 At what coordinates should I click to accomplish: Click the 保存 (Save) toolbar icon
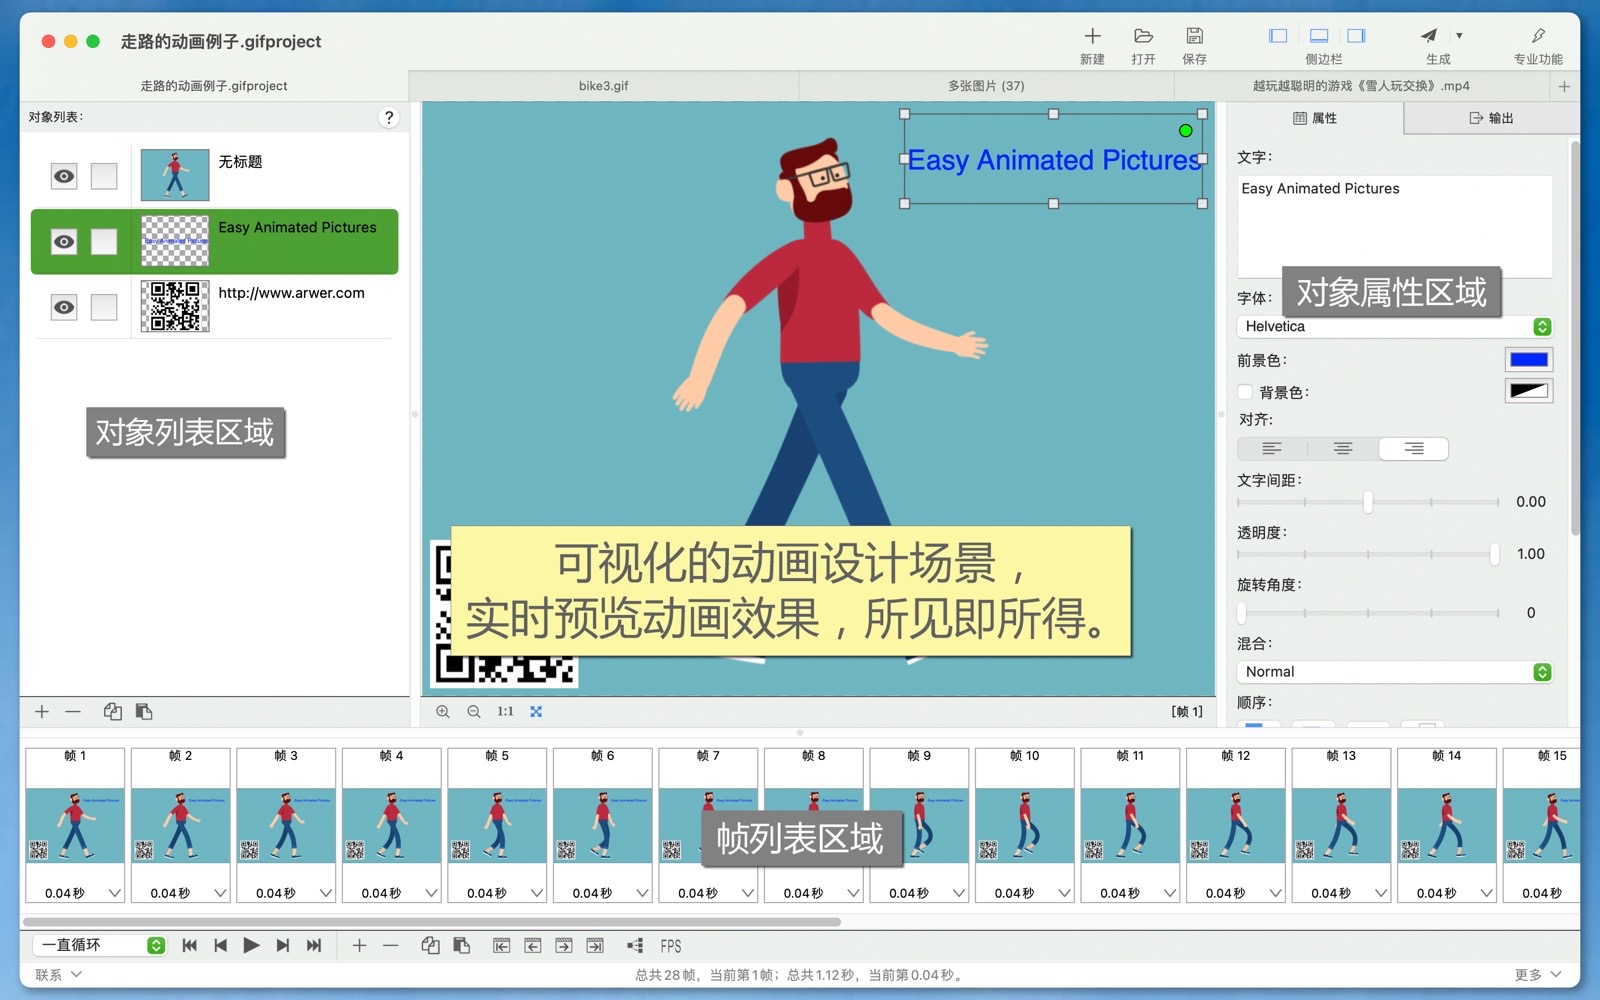(1194, 37)
